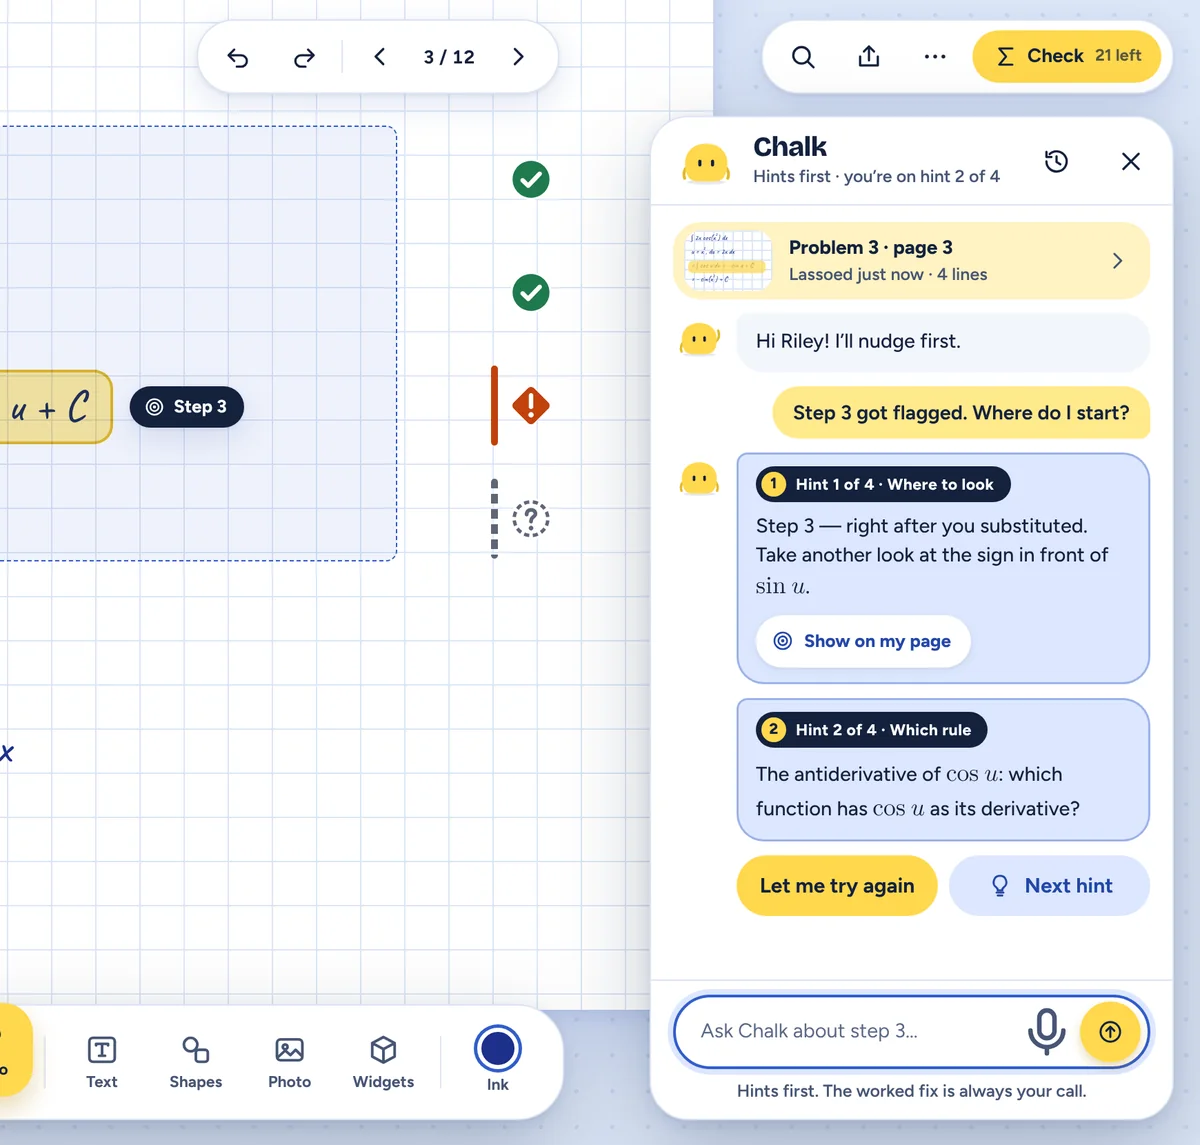The width and height of the screenshot is (1200, 1145).
Task: Go to the next page
Action: coord(518,57)
